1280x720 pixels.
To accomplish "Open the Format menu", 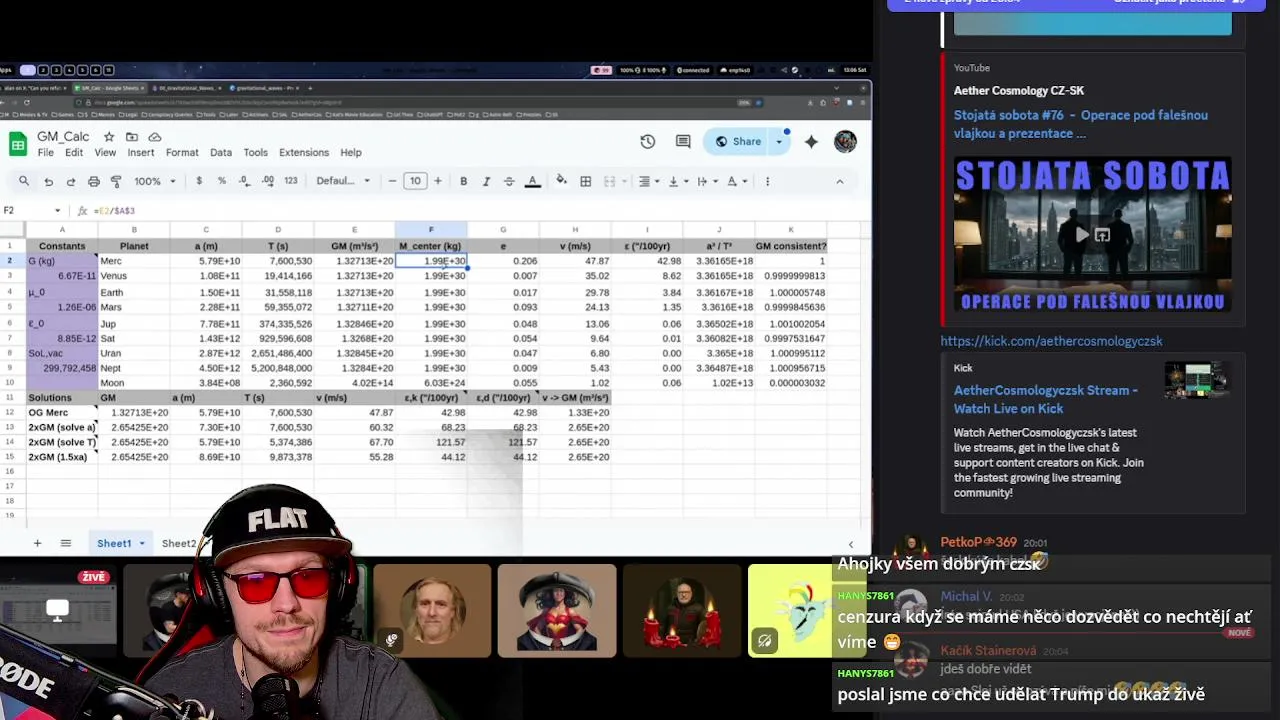I will [x=182, y=153].
